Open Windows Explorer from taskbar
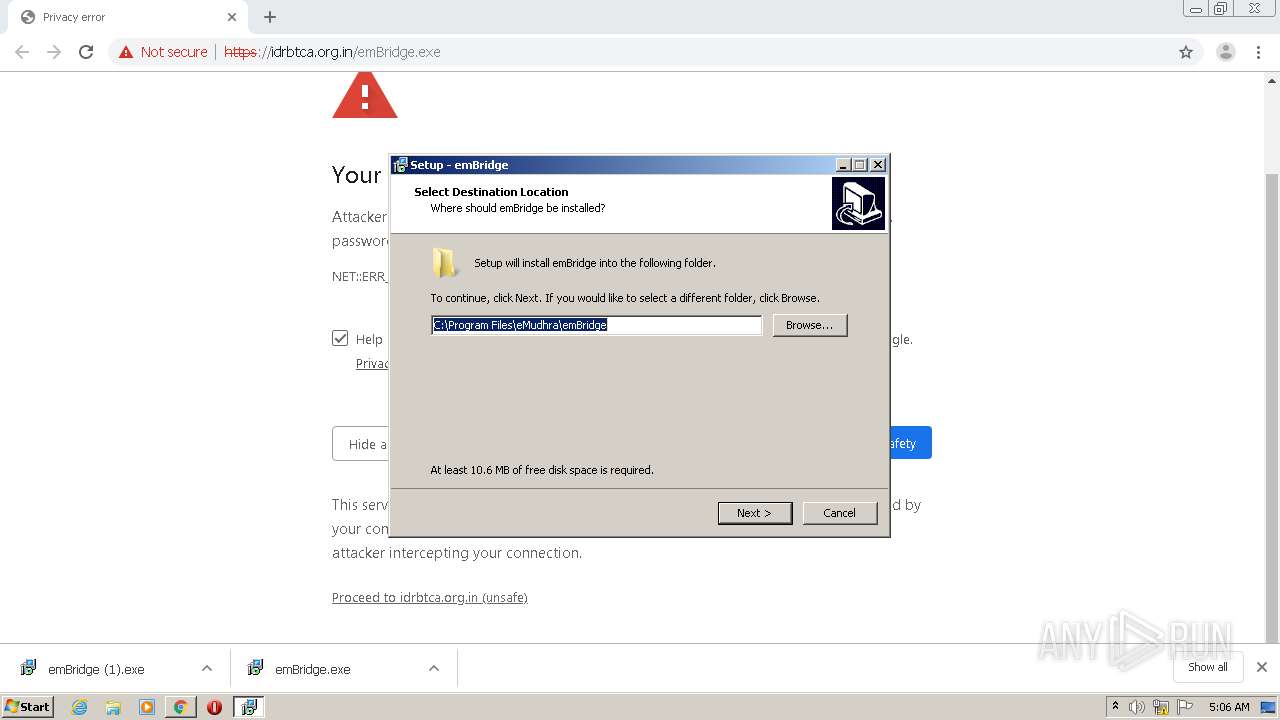1280x720 pixels. click(113, 707)
